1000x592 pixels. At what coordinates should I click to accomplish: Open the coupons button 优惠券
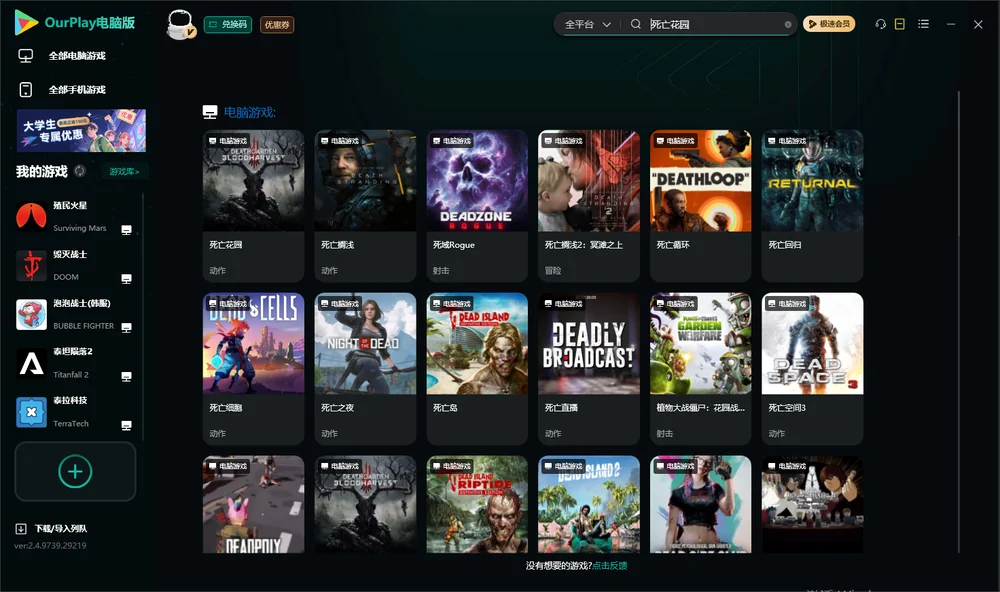tap(277, 24)
